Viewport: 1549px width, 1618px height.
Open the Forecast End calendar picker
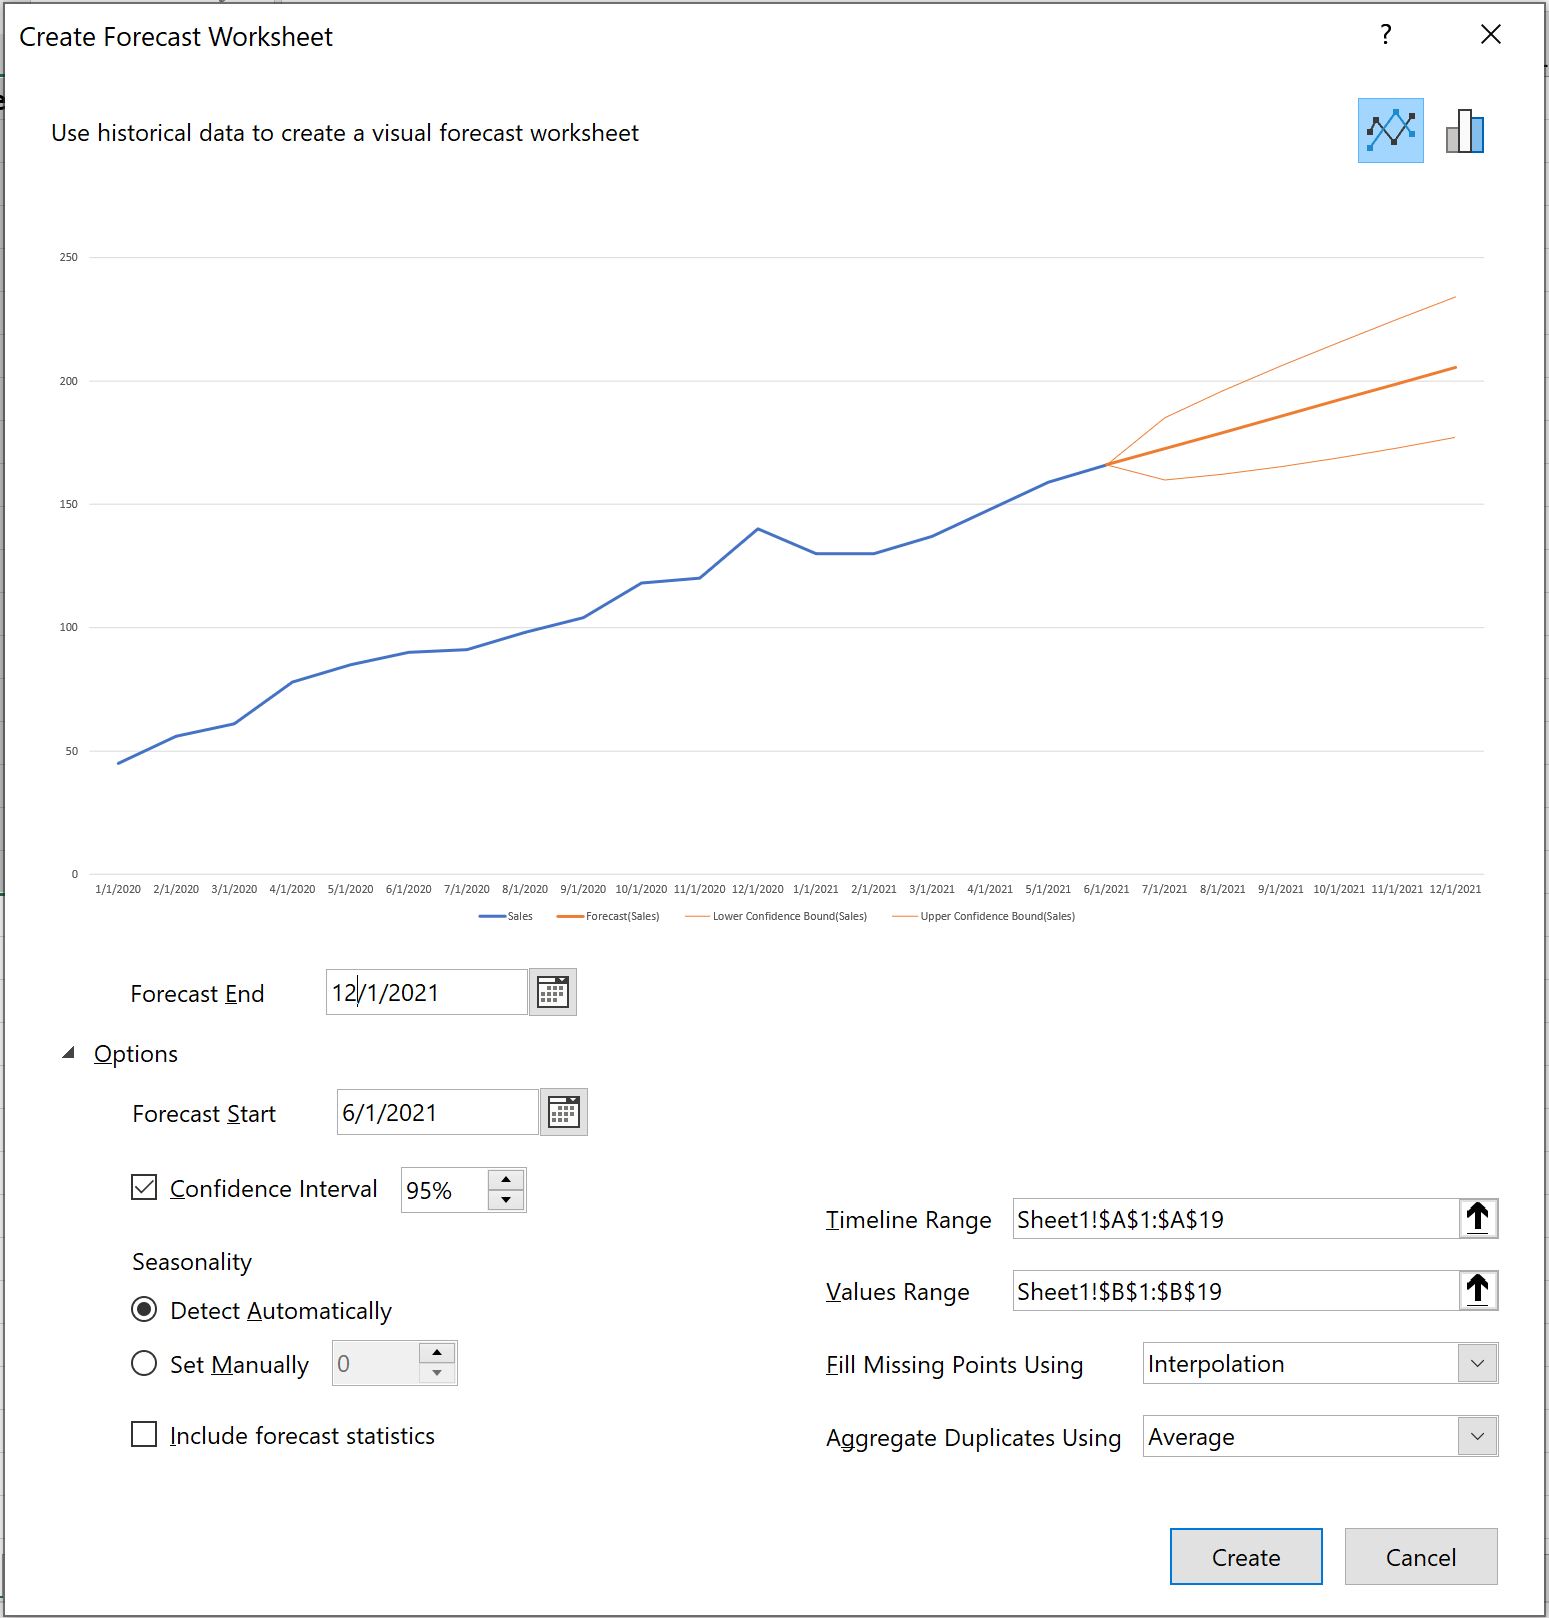point(553,992)
